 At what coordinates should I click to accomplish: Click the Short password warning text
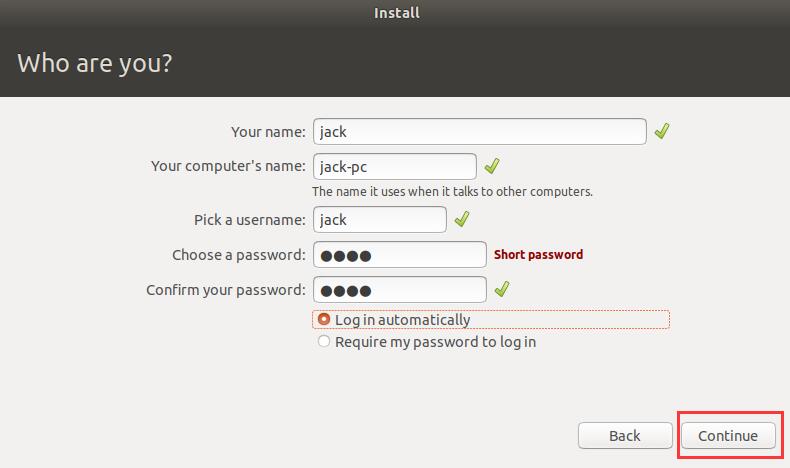click(x=538, y=255)
